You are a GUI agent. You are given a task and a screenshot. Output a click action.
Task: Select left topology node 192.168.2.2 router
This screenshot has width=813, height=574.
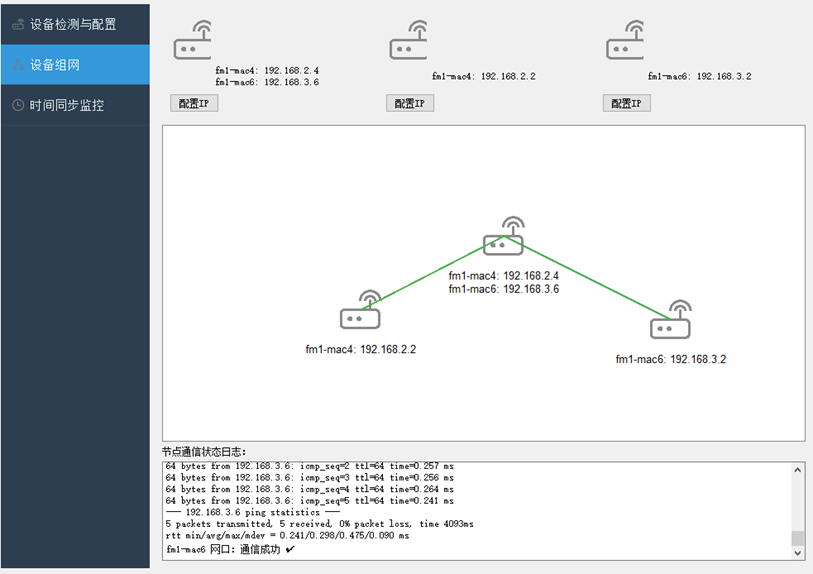[x=360, y=310]
